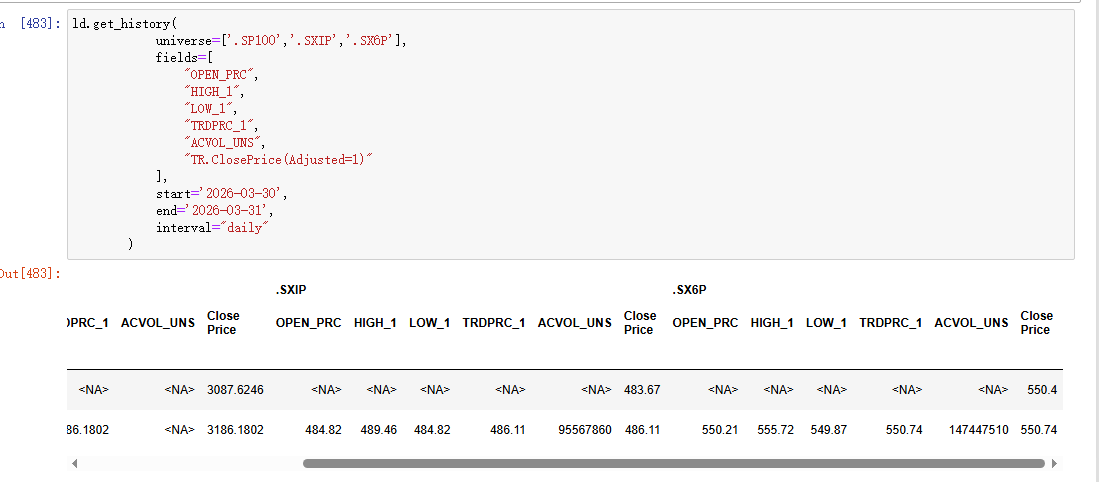Click TRDPRC_1 header under .SX6P
1099x482 pixels.
click(890, 323)
